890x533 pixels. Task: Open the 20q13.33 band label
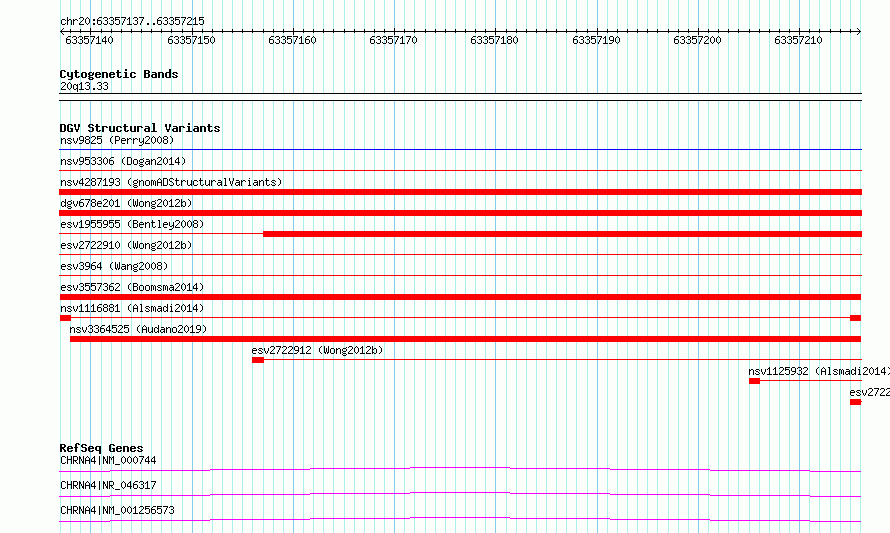click(84, 86)
